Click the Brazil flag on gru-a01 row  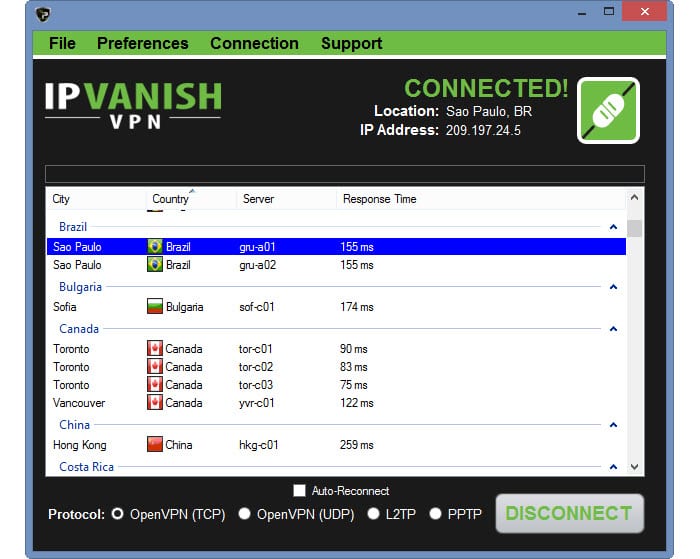[155, 246]
